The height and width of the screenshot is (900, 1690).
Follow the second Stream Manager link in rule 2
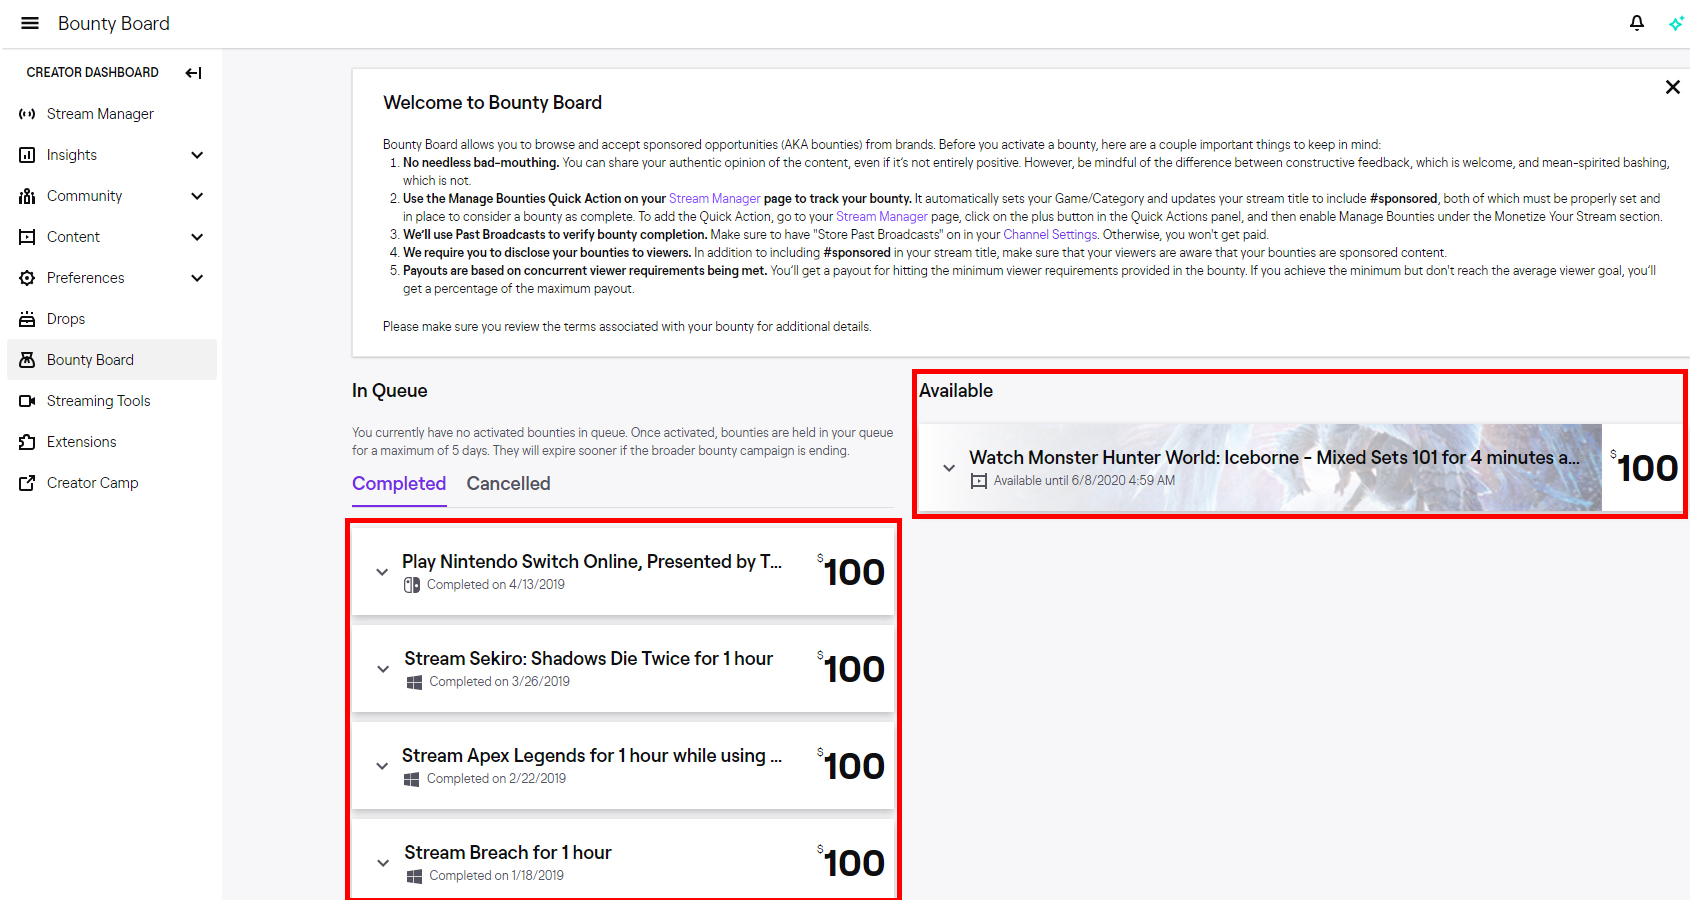(882, 217)
